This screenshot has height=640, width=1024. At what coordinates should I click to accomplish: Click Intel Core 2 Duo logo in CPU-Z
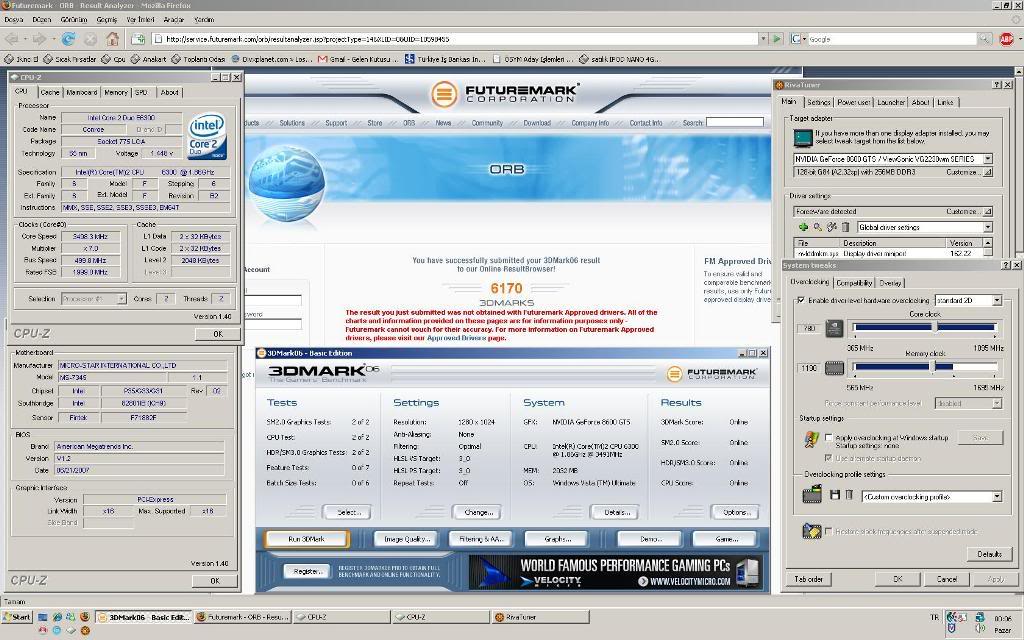click(207, 136)
